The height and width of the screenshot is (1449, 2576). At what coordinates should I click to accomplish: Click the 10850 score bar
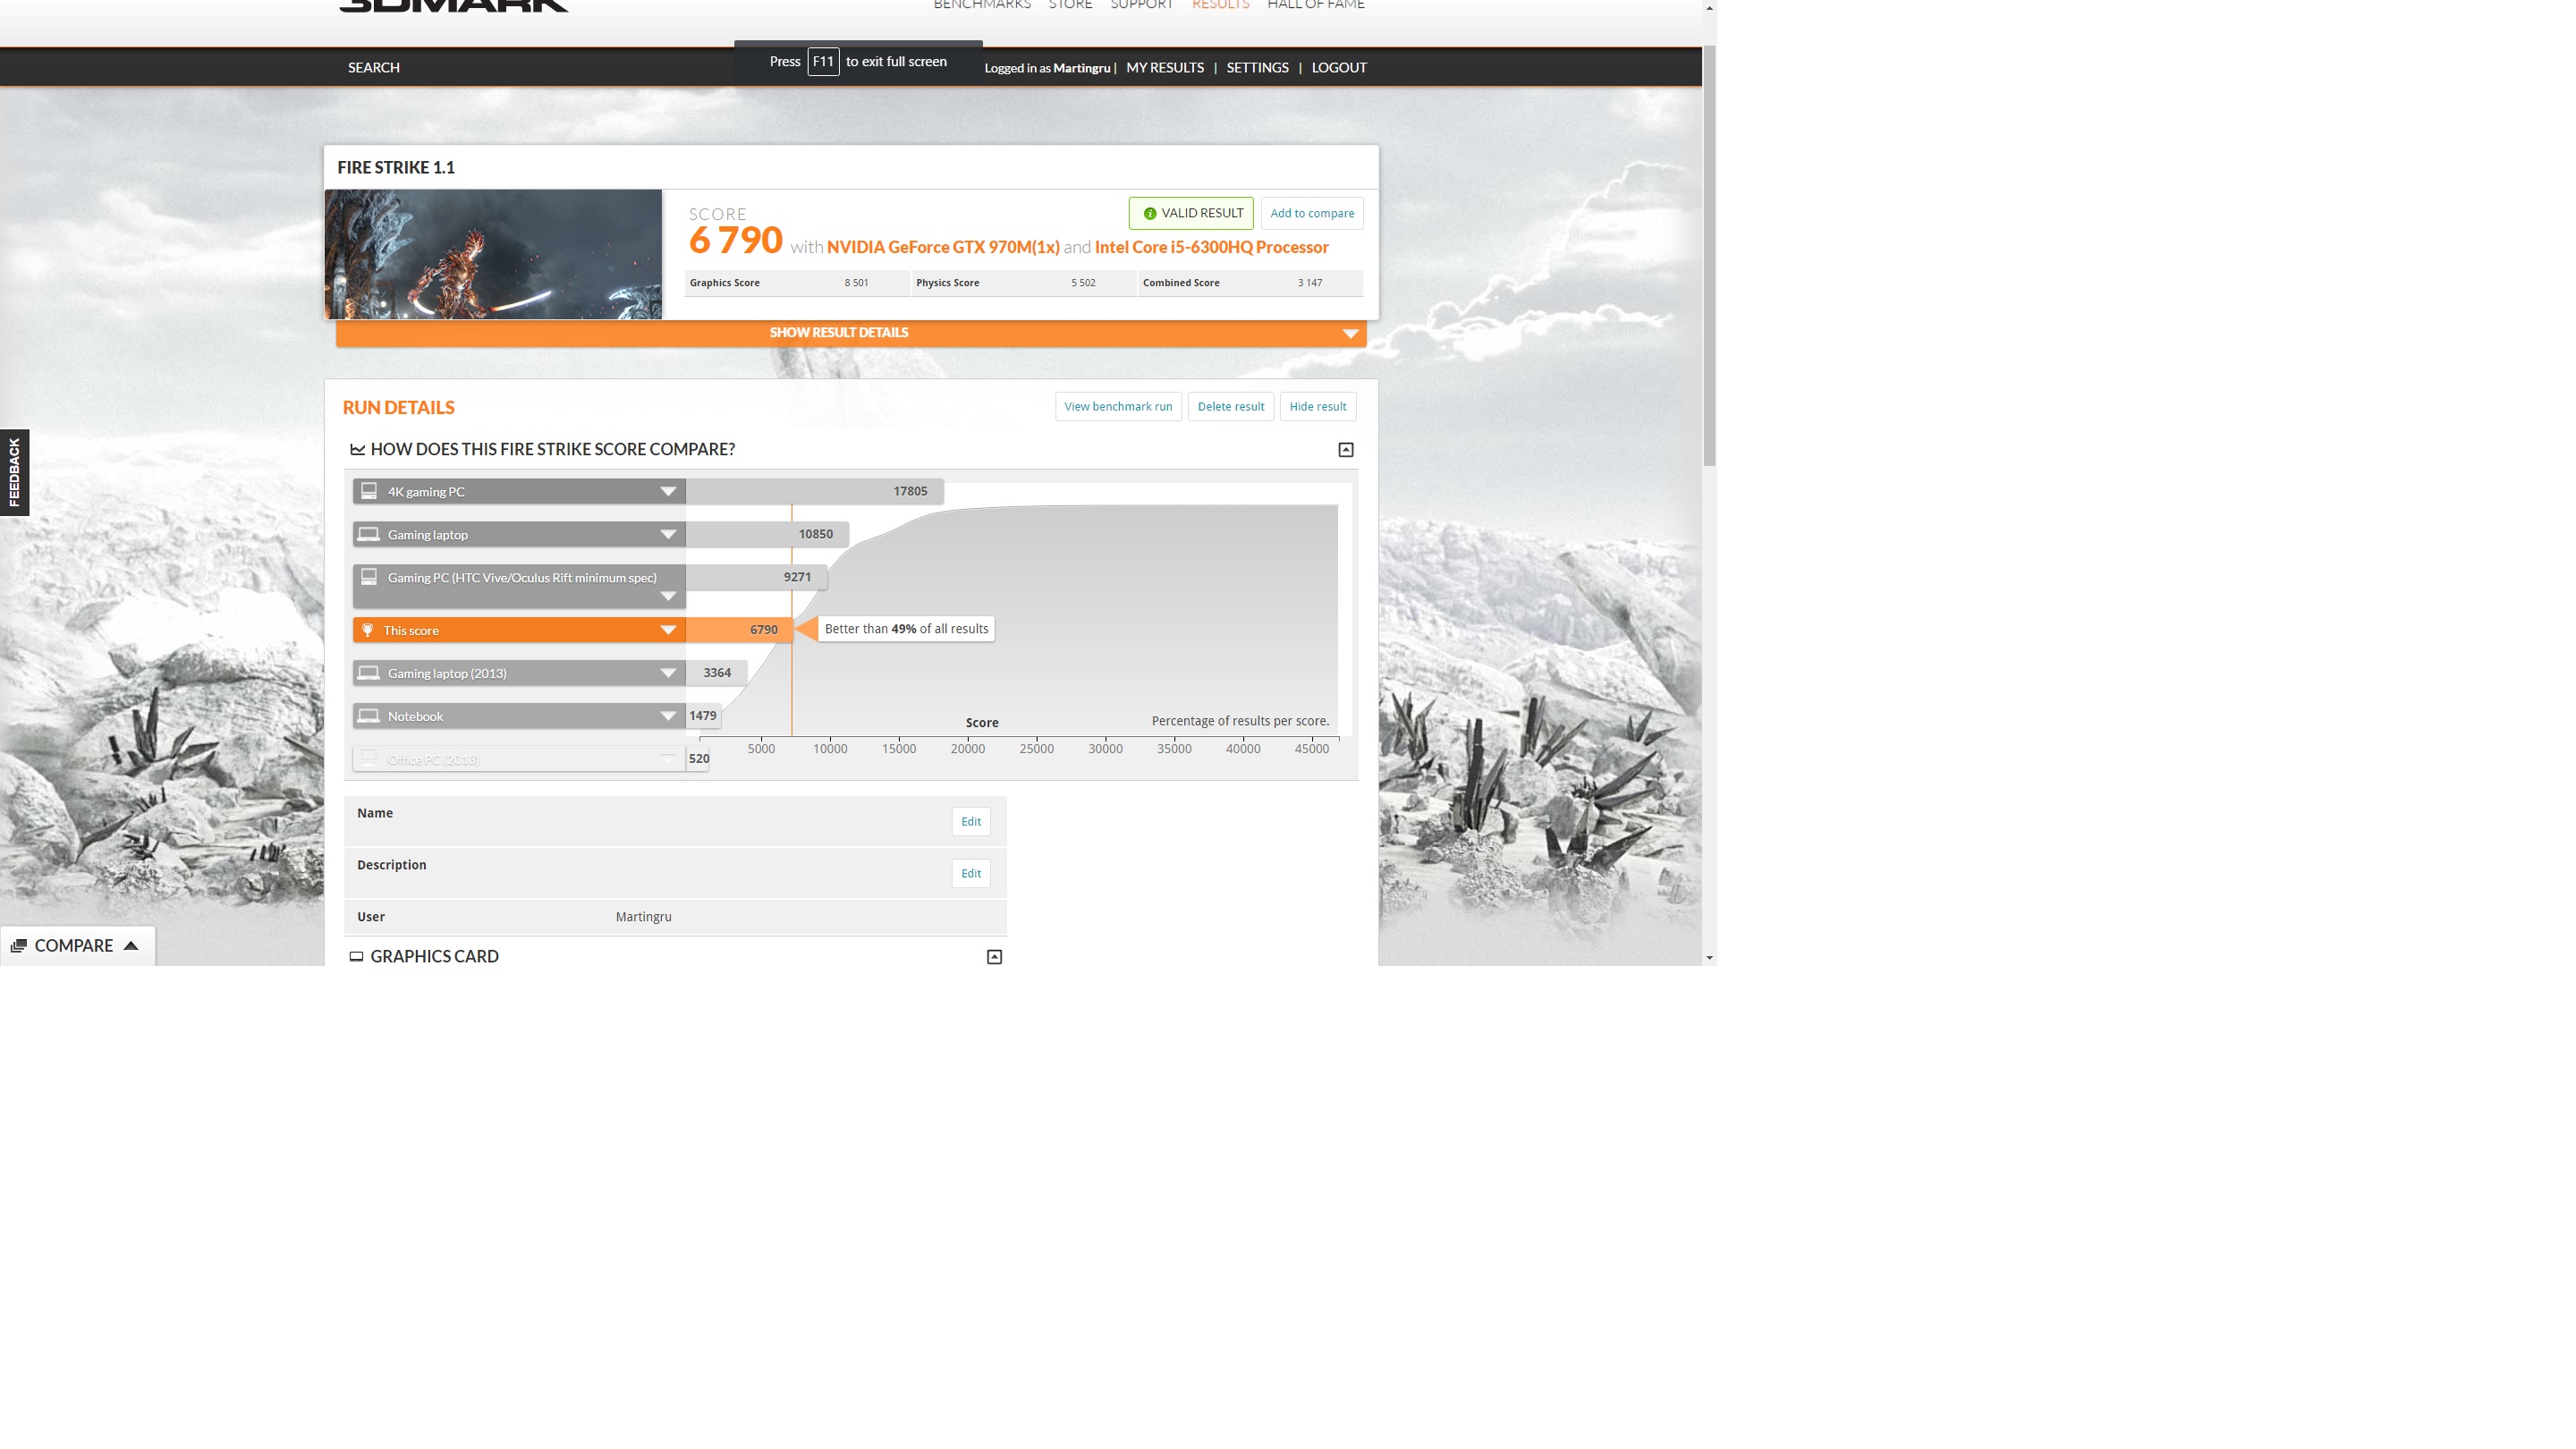768,534
